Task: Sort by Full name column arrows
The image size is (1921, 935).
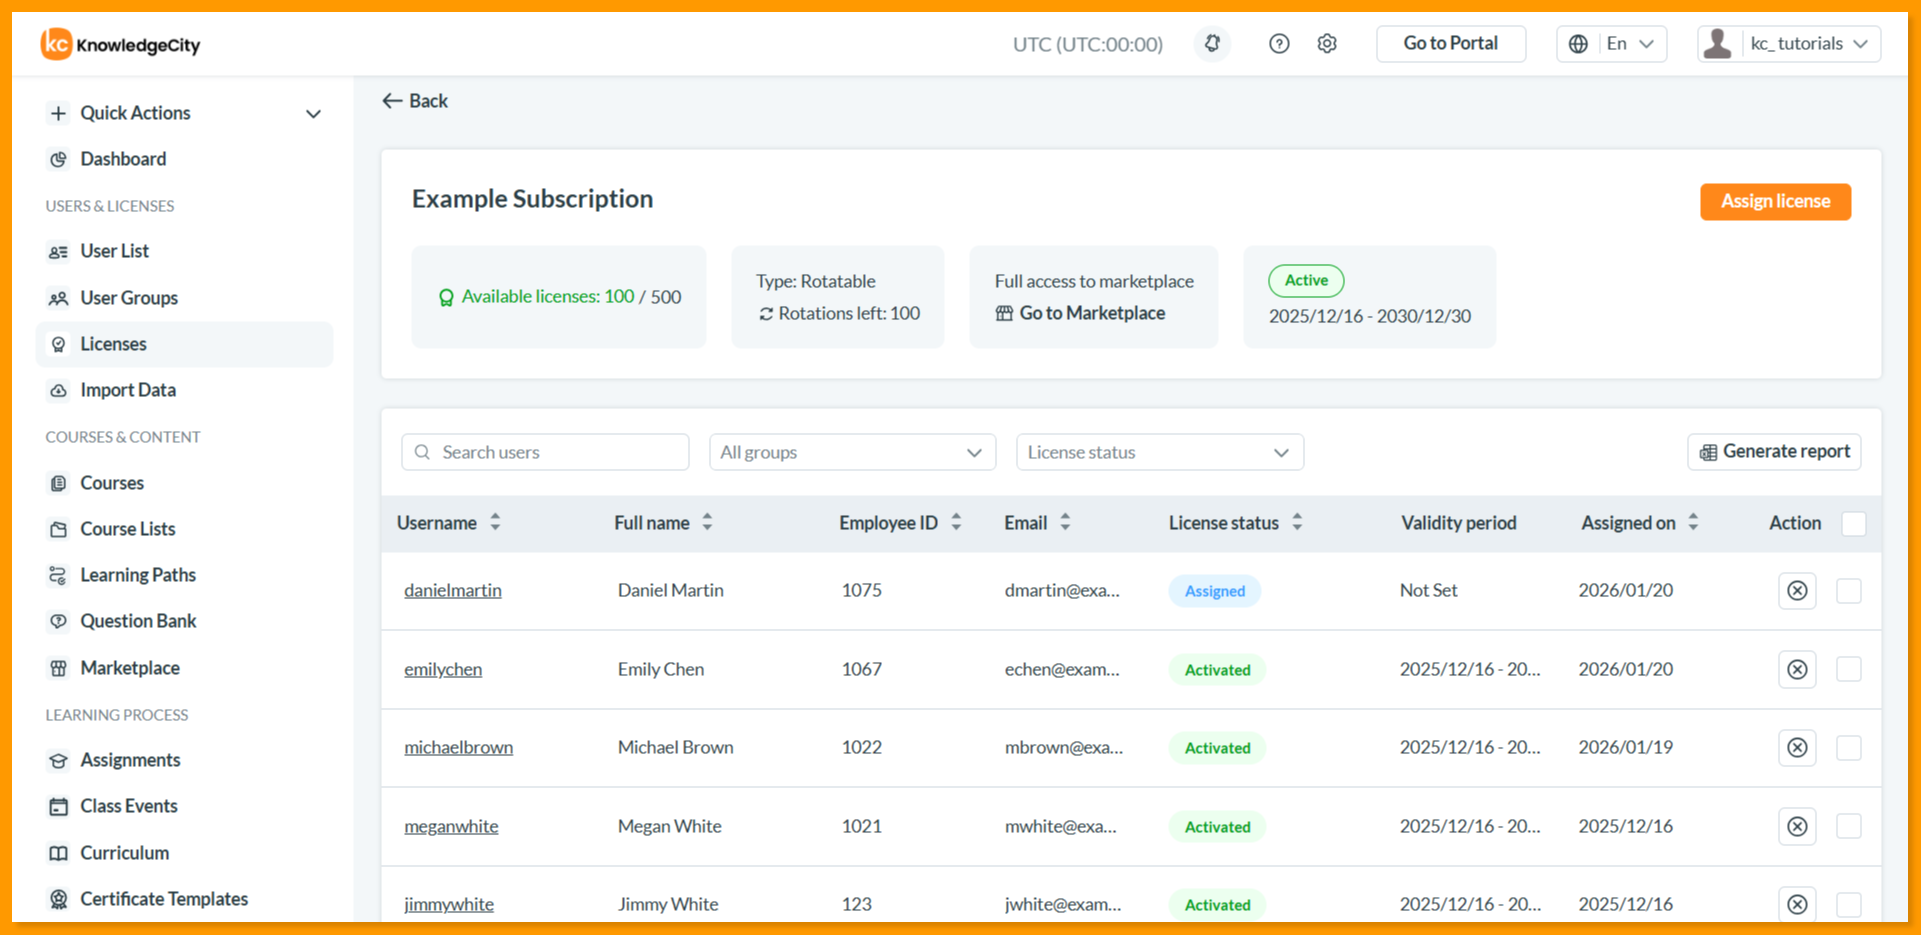Action: pyautogui.click(x=707, y=522)
